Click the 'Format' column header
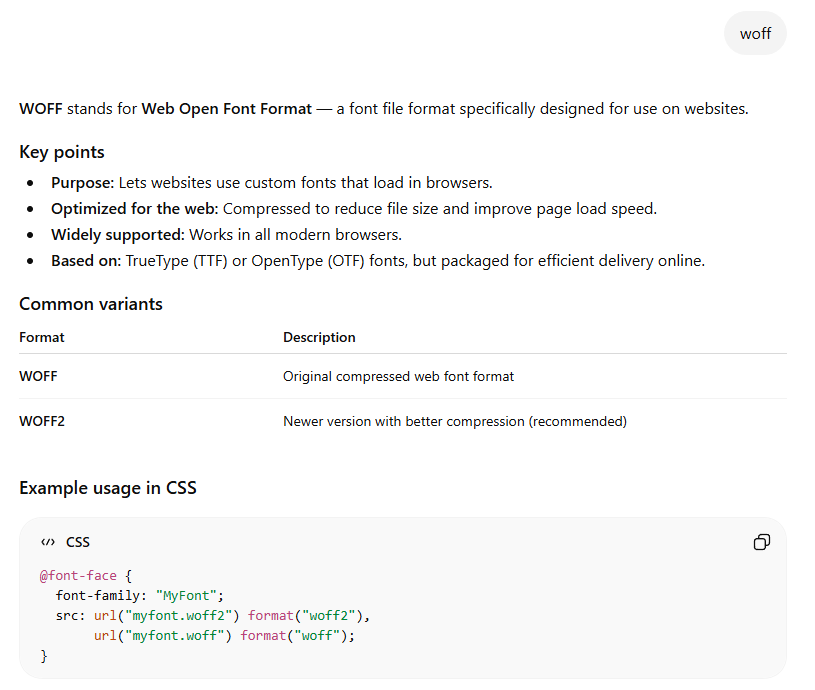Viewport: 815px width, 690px height. tap(42, 337)
